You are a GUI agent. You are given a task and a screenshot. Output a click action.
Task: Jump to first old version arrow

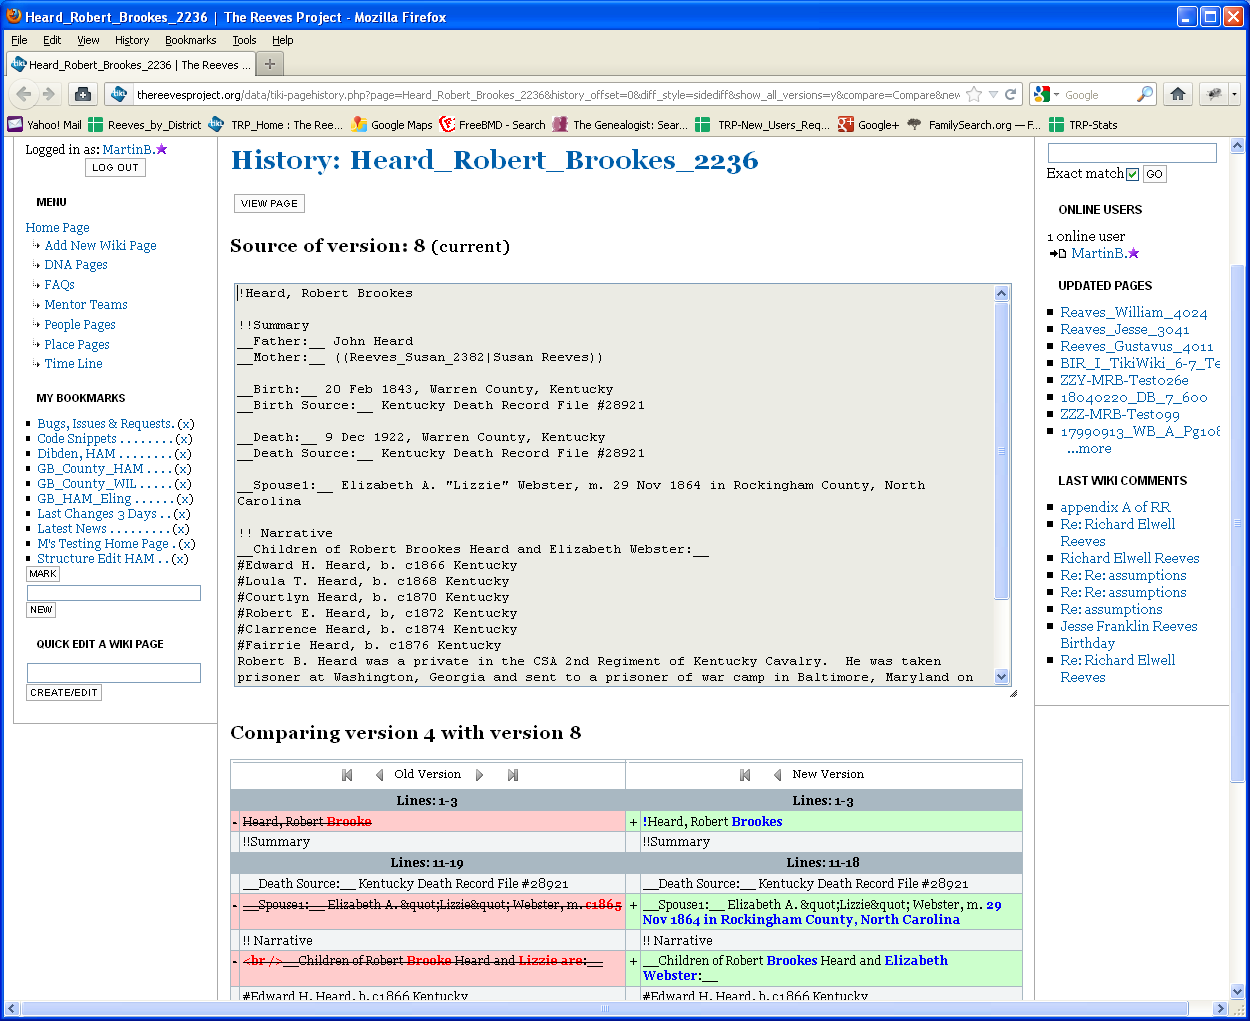(x=347, y=775)
